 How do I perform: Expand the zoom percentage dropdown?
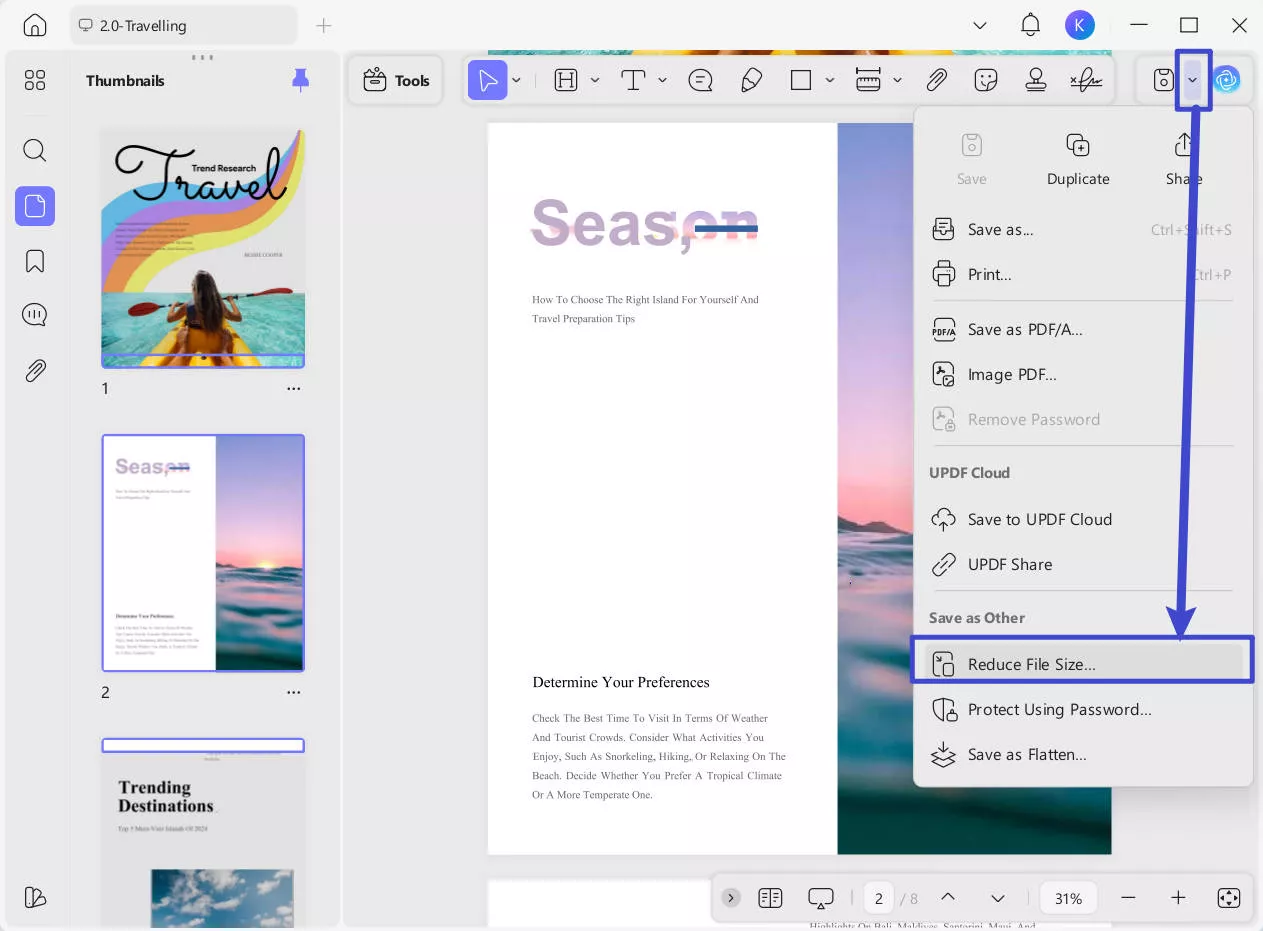(1068, 898)
